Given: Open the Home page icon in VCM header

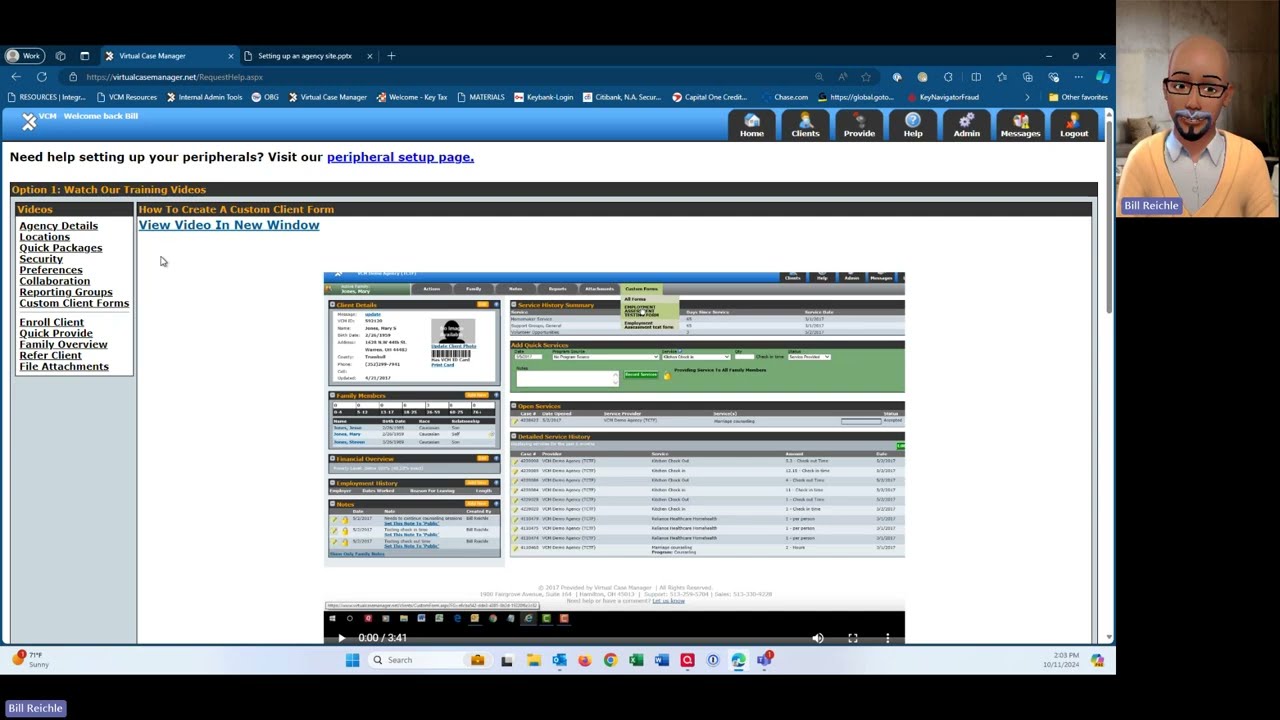Looking at the screenshot, I should (752, 125).
